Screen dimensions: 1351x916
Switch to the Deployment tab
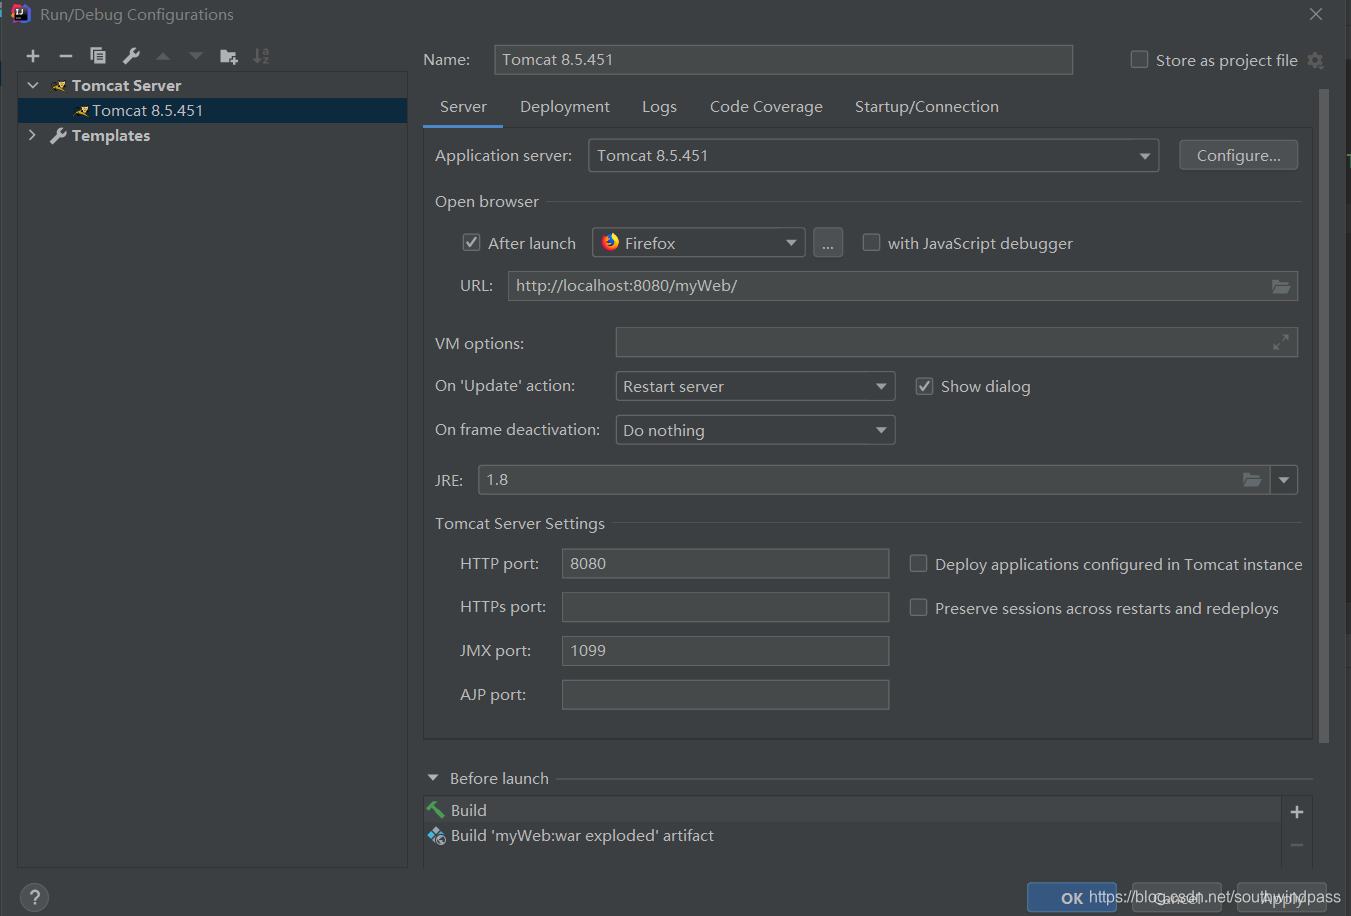pos(564,107)
